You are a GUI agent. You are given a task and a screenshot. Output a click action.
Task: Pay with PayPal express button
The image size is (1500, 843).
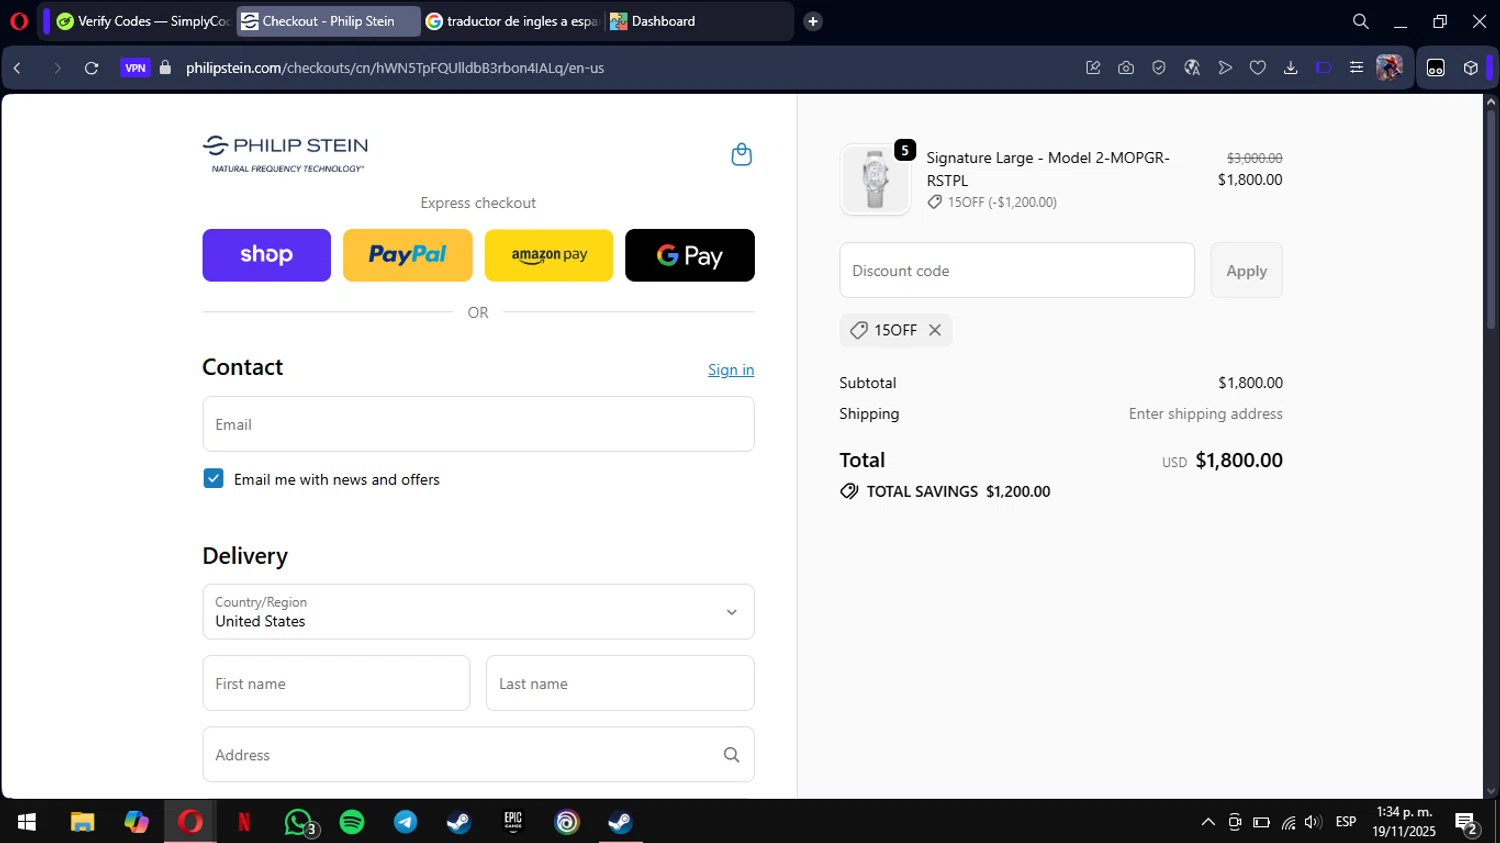407,255
